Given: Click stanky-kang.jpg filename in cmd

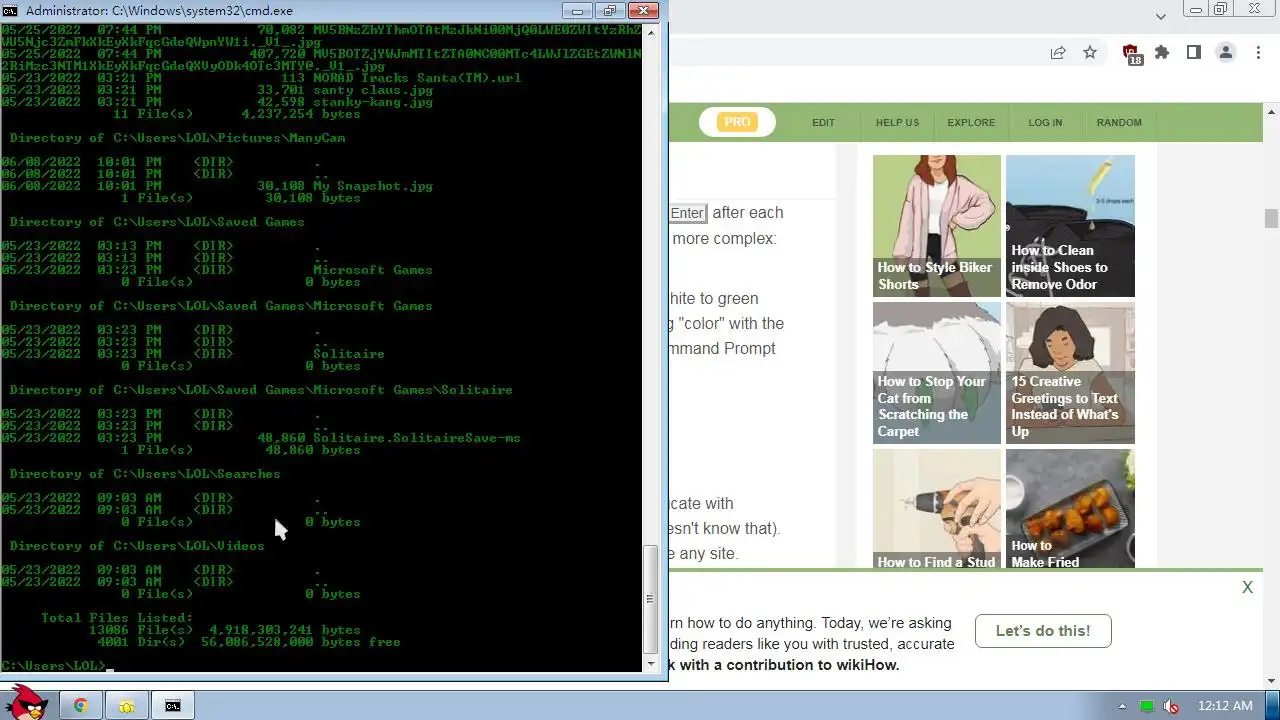Looking at the screenshot, I should coord(373,102).
